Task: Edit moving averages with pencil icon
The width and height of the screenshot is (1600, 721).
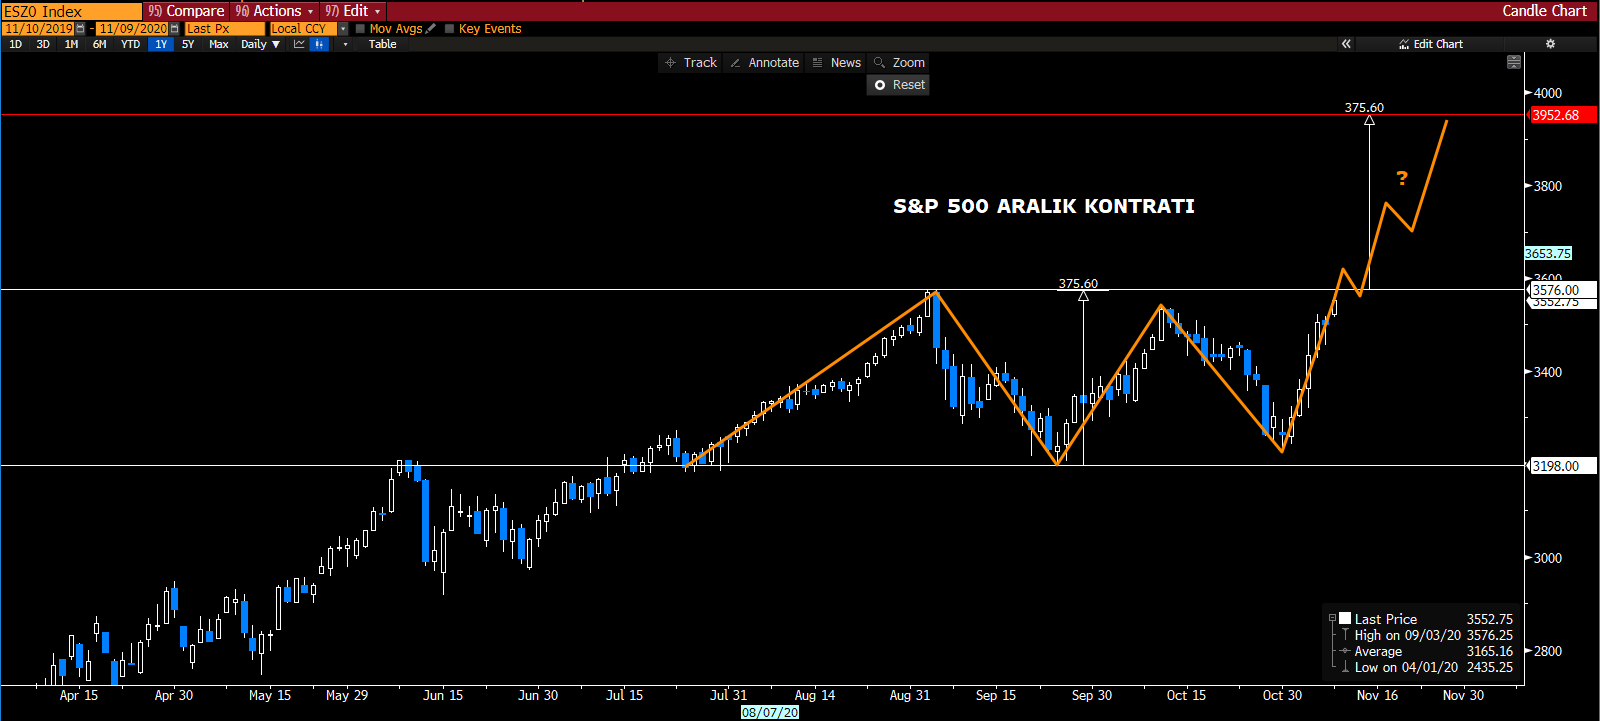Action: [x=431, y=29]
